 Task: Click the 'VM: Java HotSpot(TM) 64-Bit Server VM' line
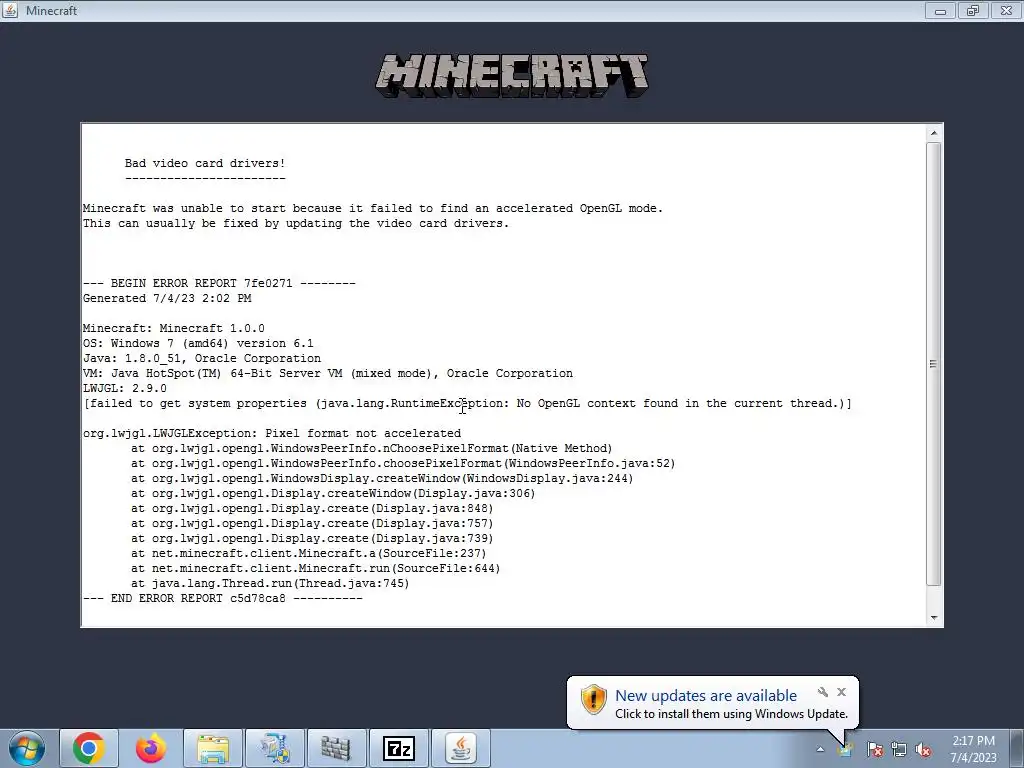pos(328,374)
